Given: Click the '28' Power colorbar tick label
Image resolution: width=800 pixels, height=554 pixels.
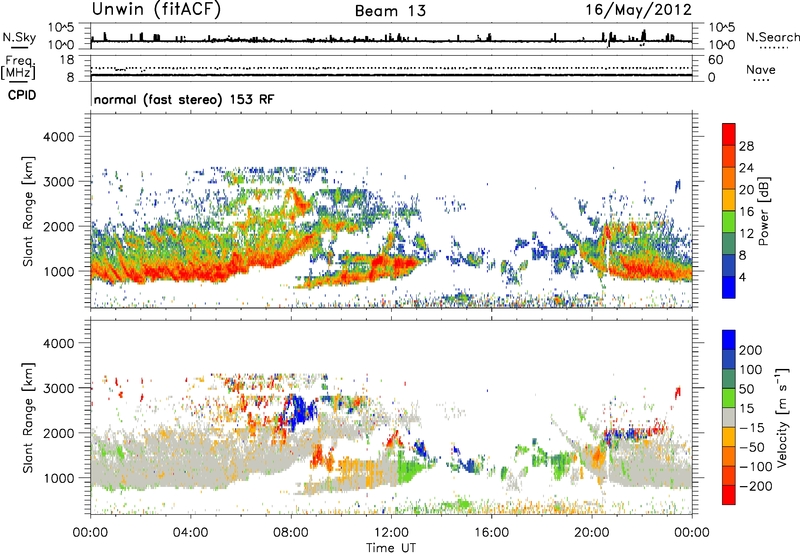Looking at the screenshot, I should 746,146.
